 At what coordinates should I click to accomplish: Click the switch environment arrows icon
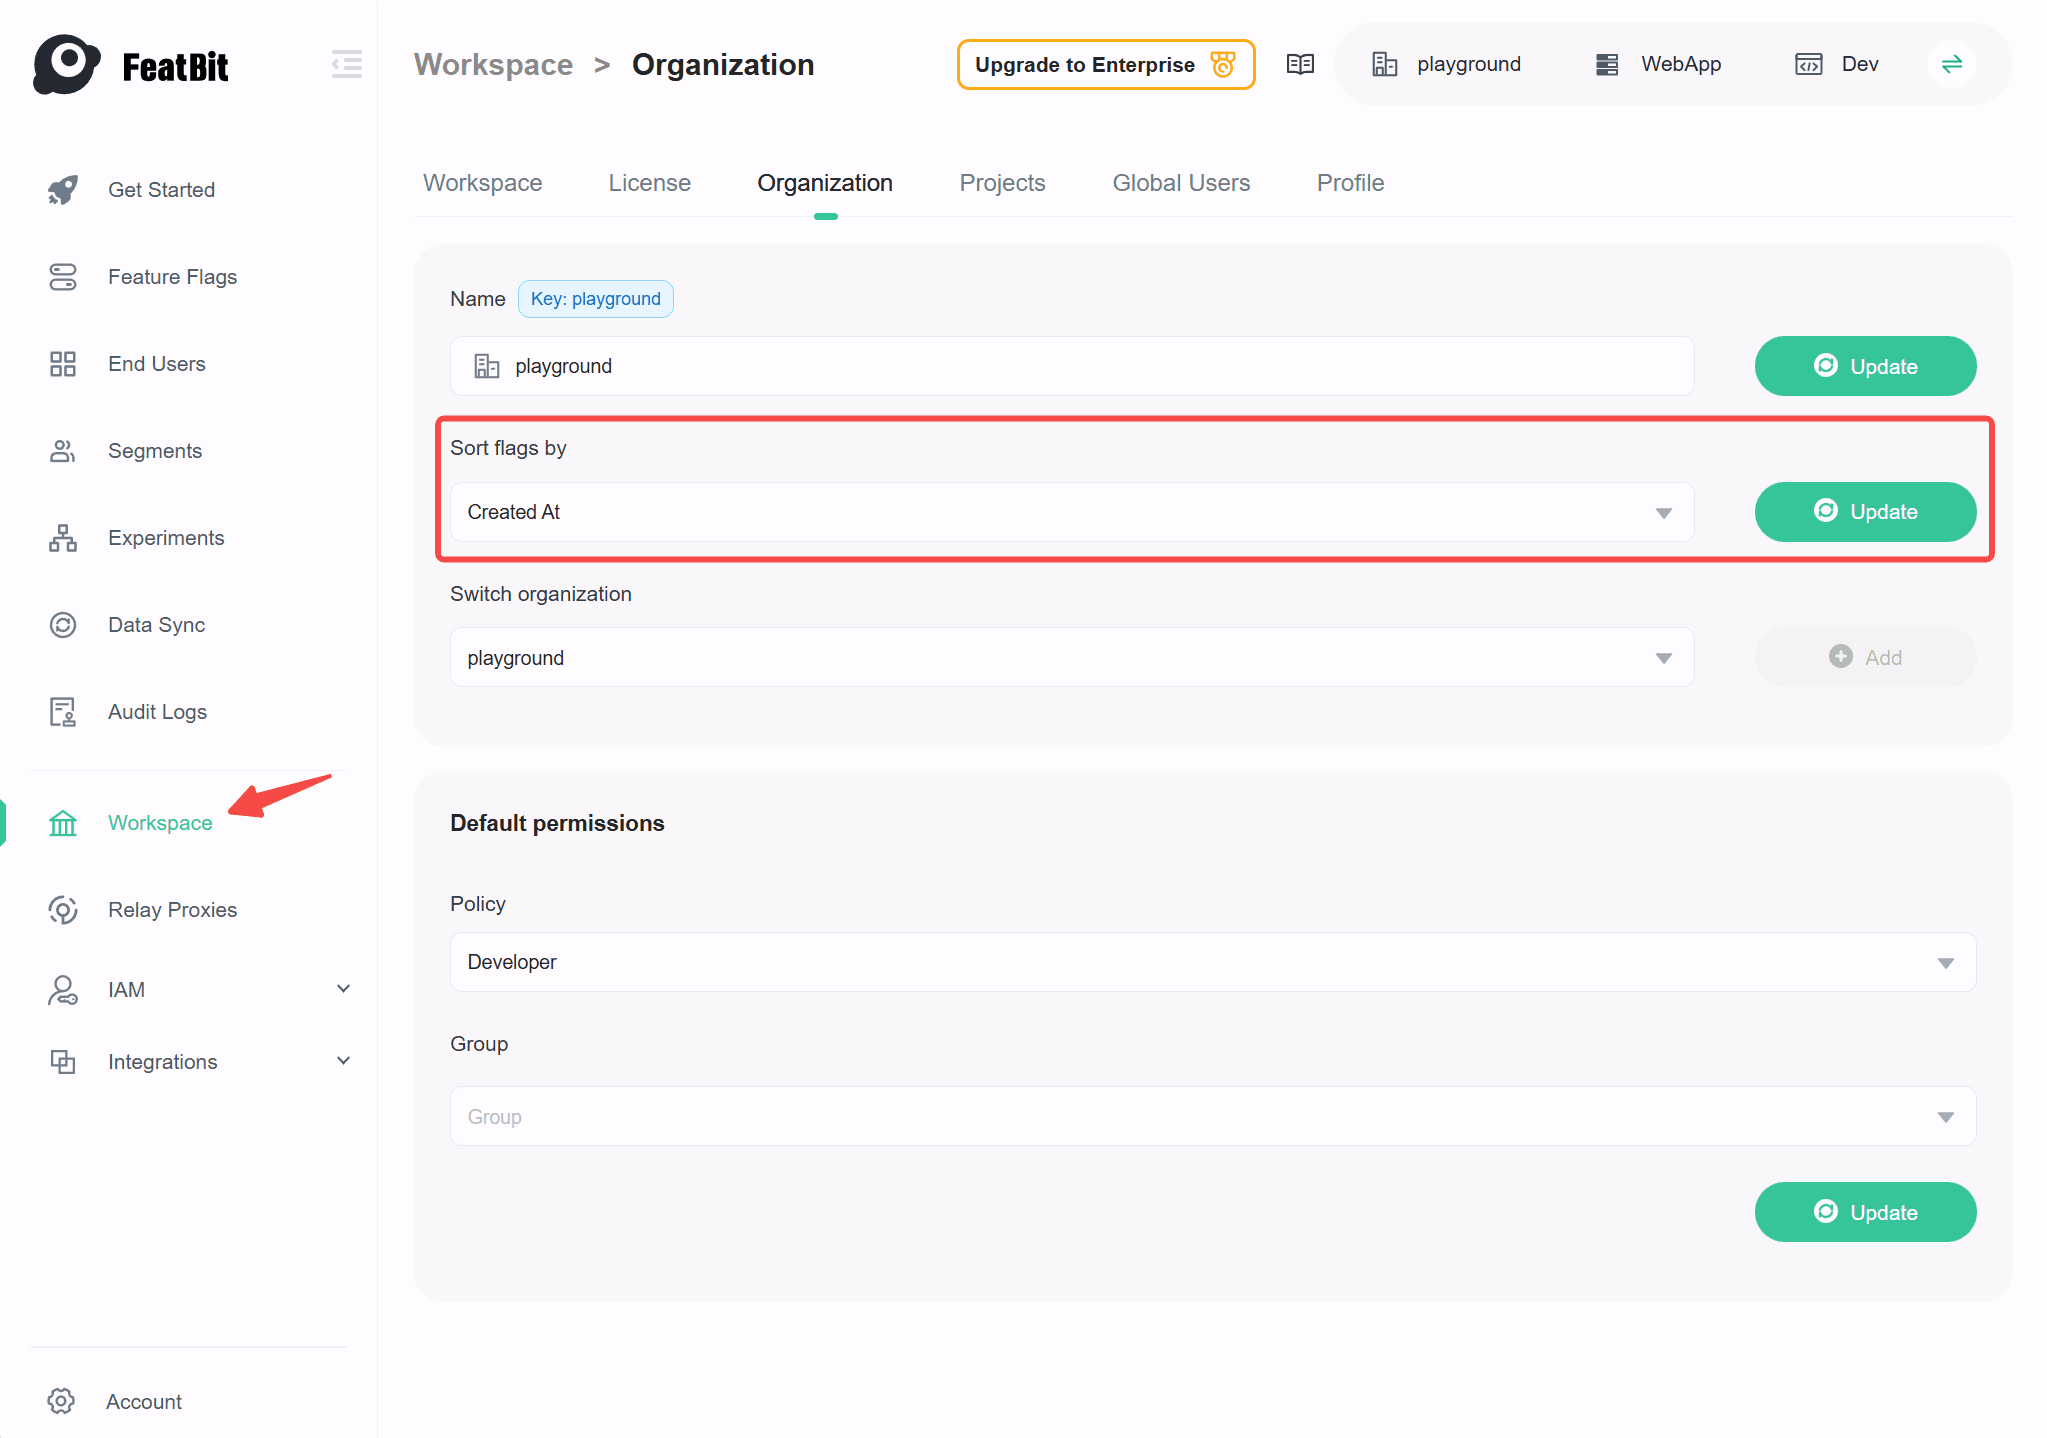pyautogui.click(x=1951, y=64)
